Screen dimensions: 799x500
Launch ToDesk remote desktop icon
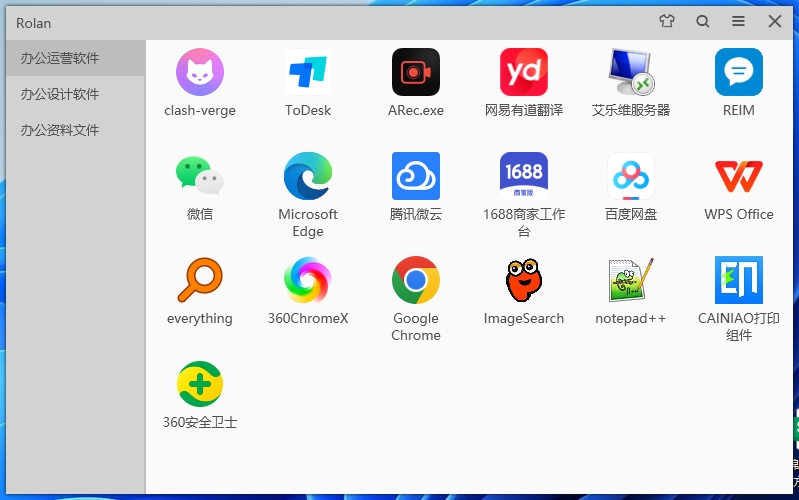(308, 72)
